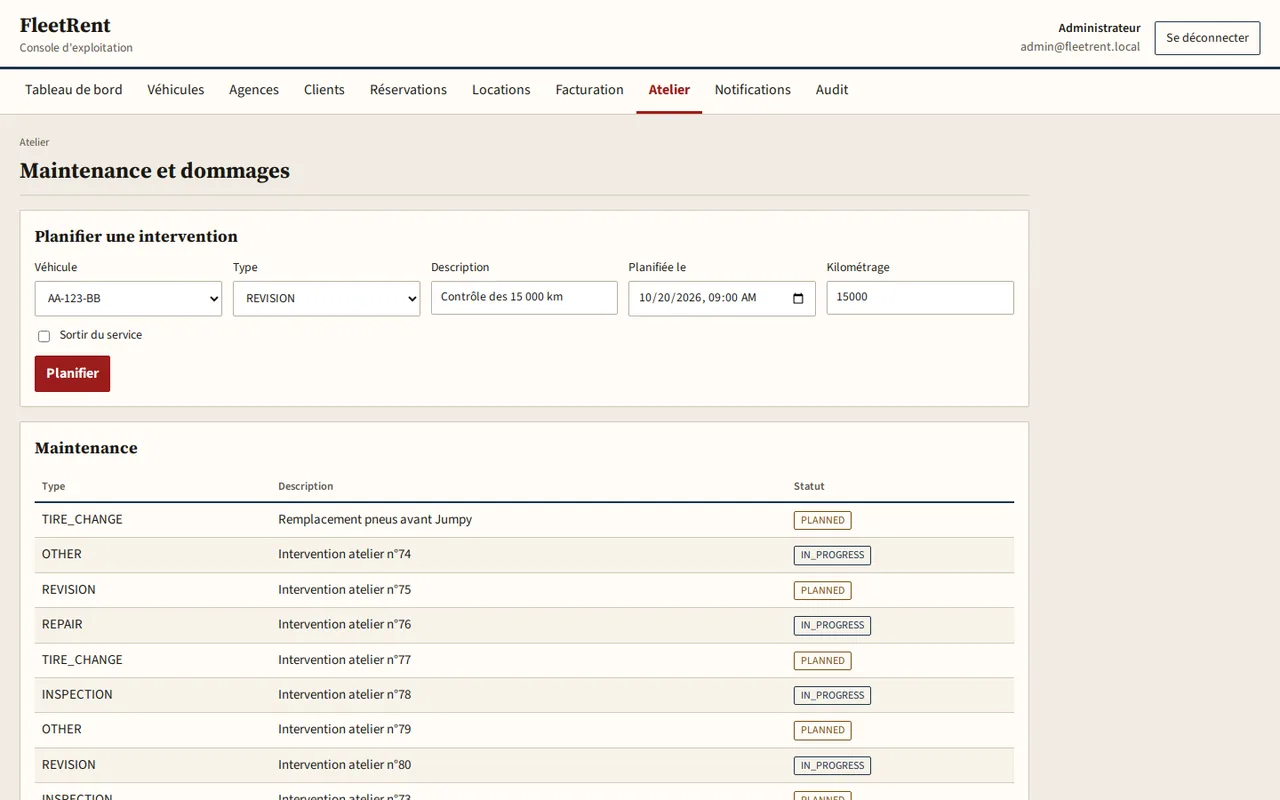Click the Planifiée le date-time field
This screenshot has height=800, width=1280.
click(x=722, y=298)
